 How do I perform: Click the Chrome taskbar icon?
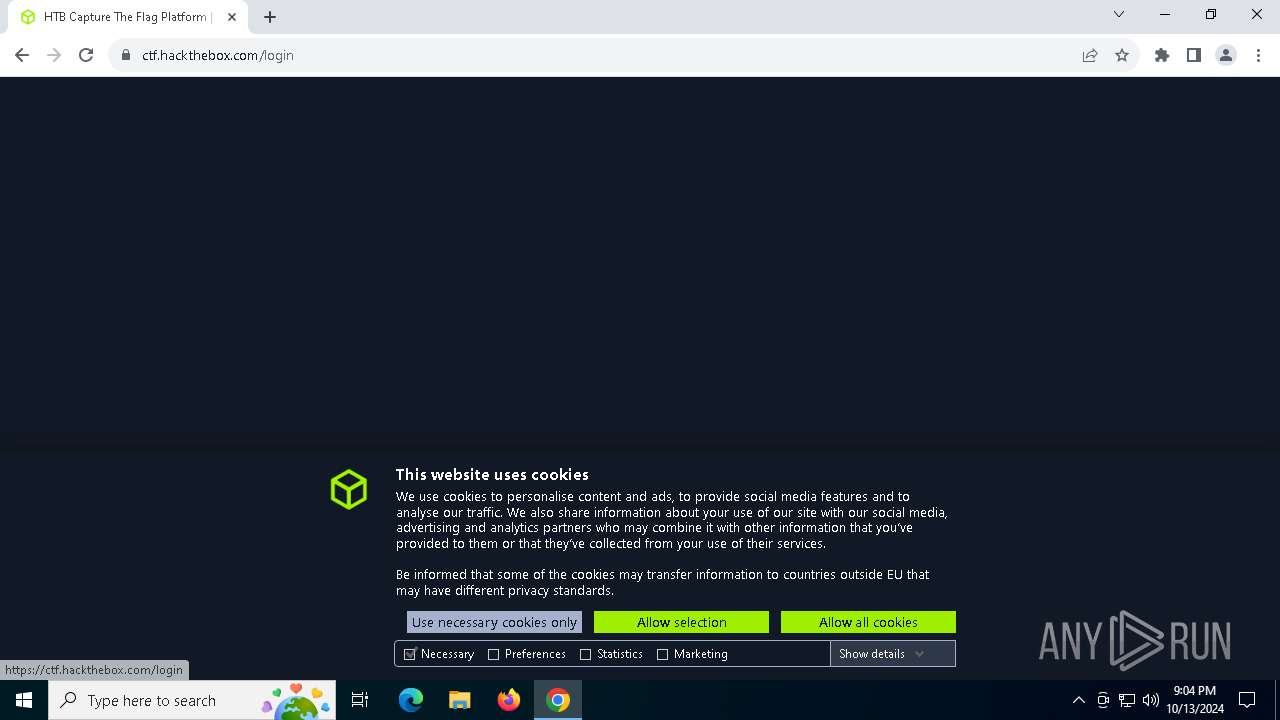pos(558,700)
